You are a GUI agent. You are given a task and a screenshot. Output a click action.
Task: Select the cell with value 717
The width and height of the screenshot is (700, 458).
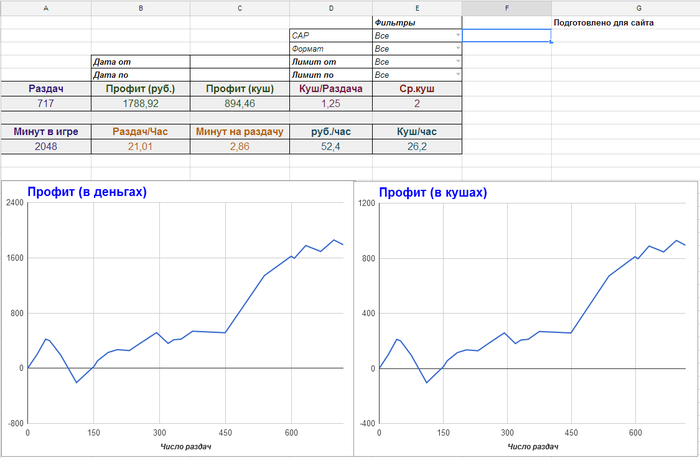coord(46,103)
